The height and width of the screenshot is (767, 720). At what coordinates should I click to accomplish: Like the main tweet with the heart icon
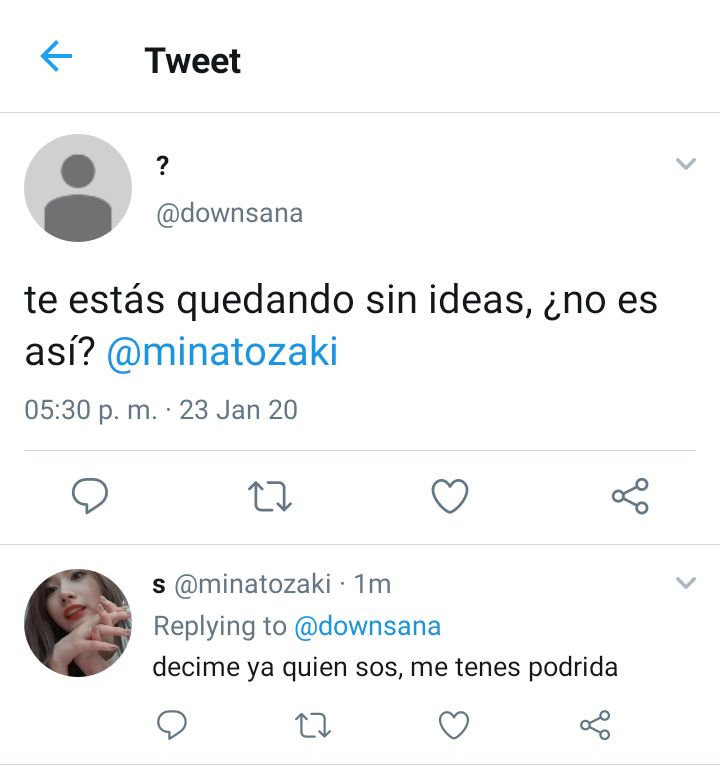coord(450,496)
